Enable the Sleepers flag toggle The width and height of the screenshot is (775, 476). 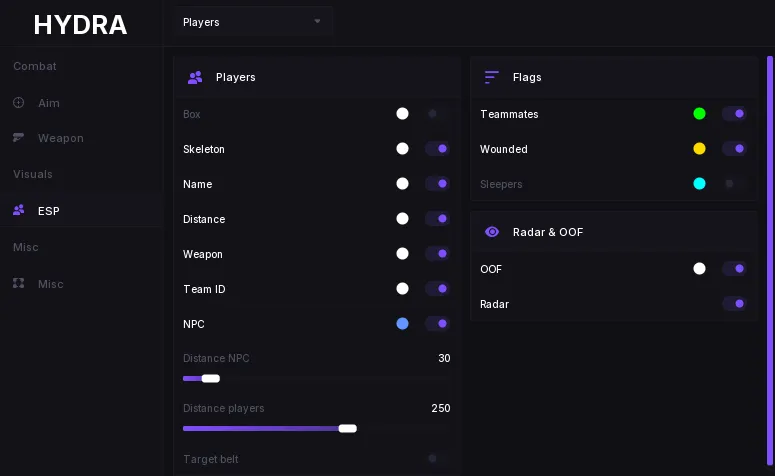click(734, 184)
